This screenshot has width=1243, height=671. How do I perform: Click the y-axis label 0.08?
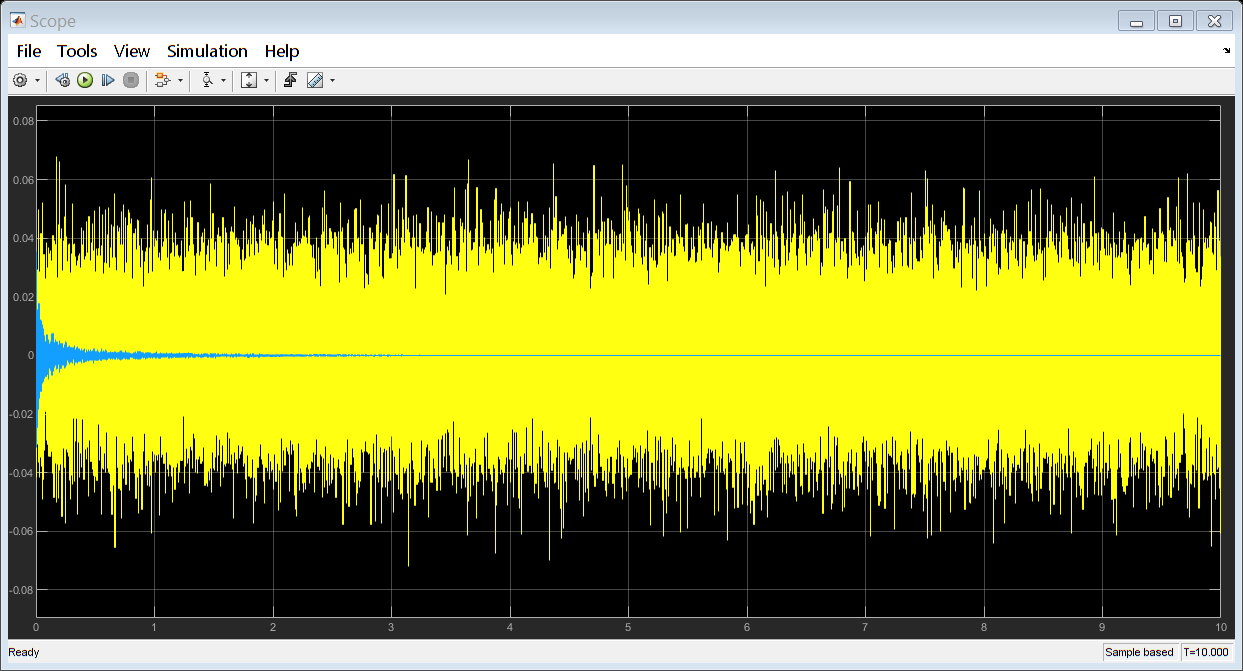23,121
